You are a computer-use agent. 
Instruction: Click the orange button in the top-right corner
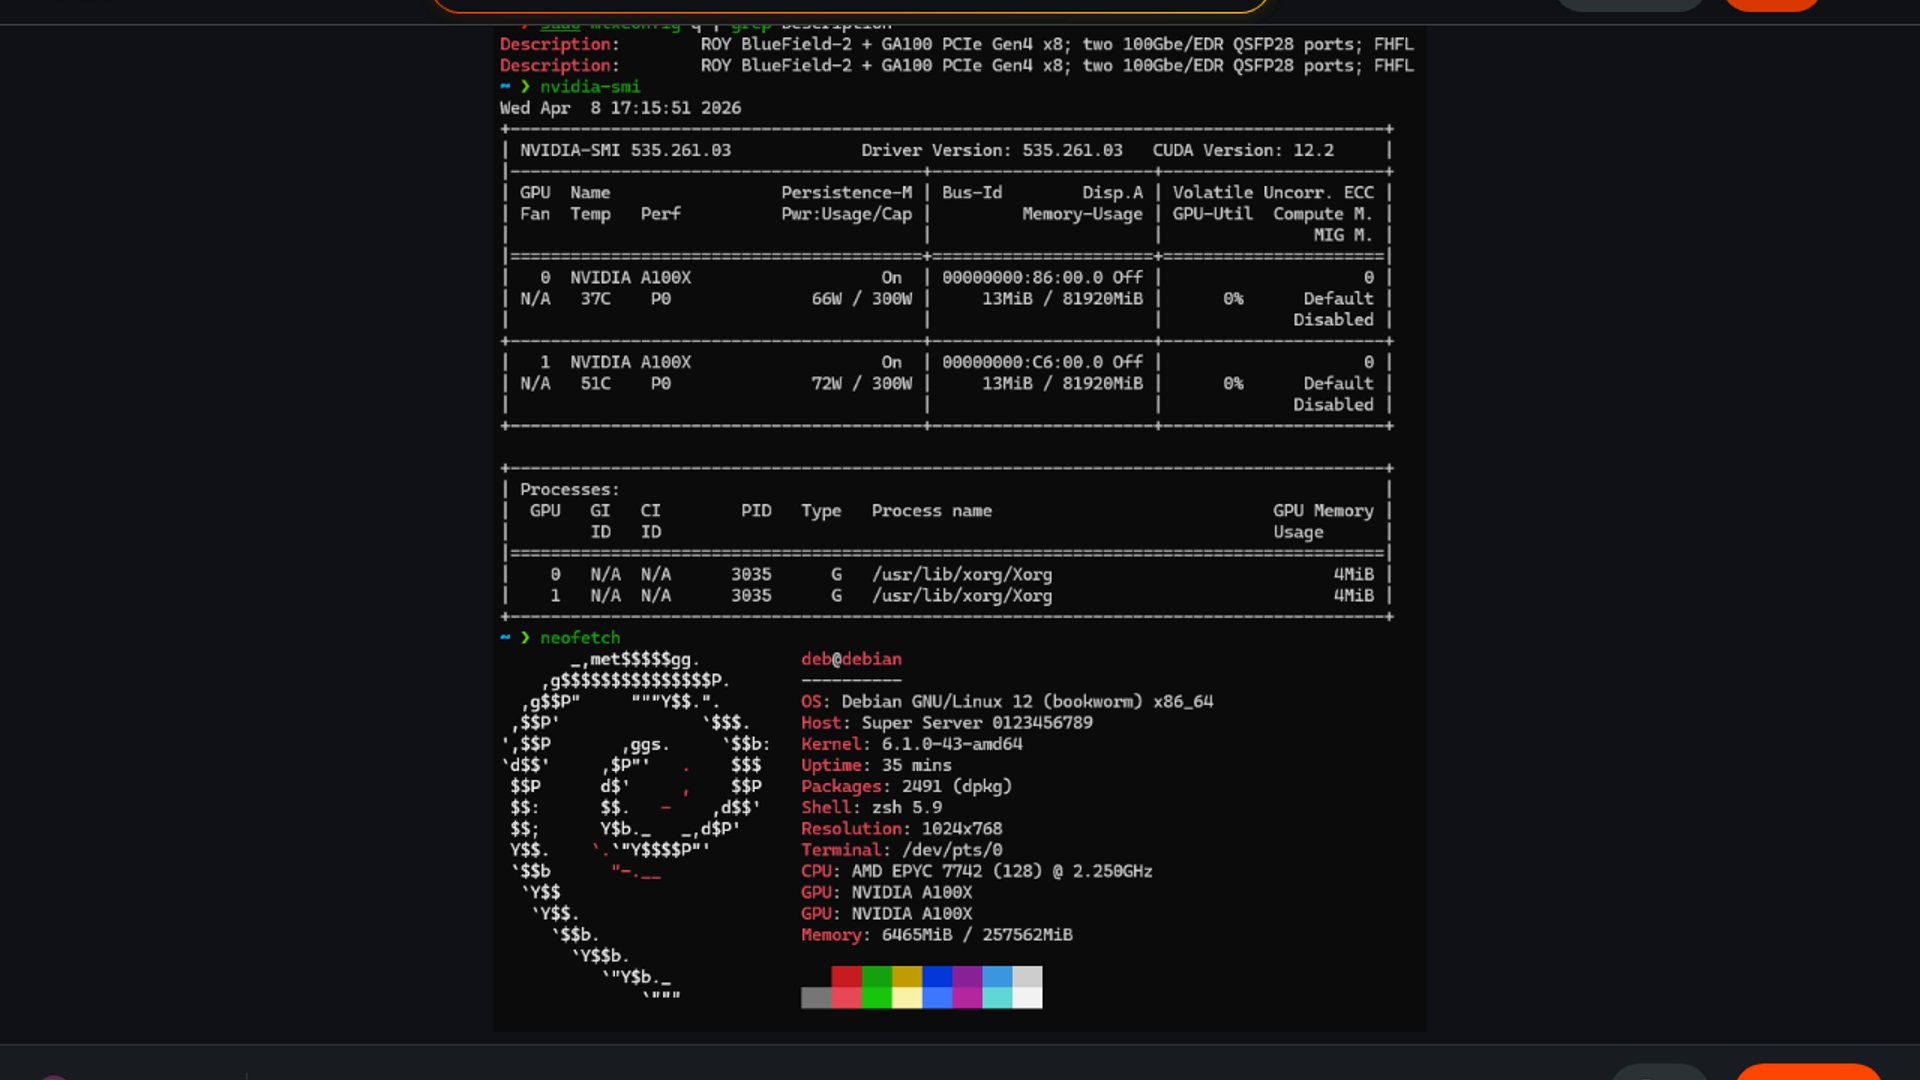pyautogui.click(x=1771, y=4)
